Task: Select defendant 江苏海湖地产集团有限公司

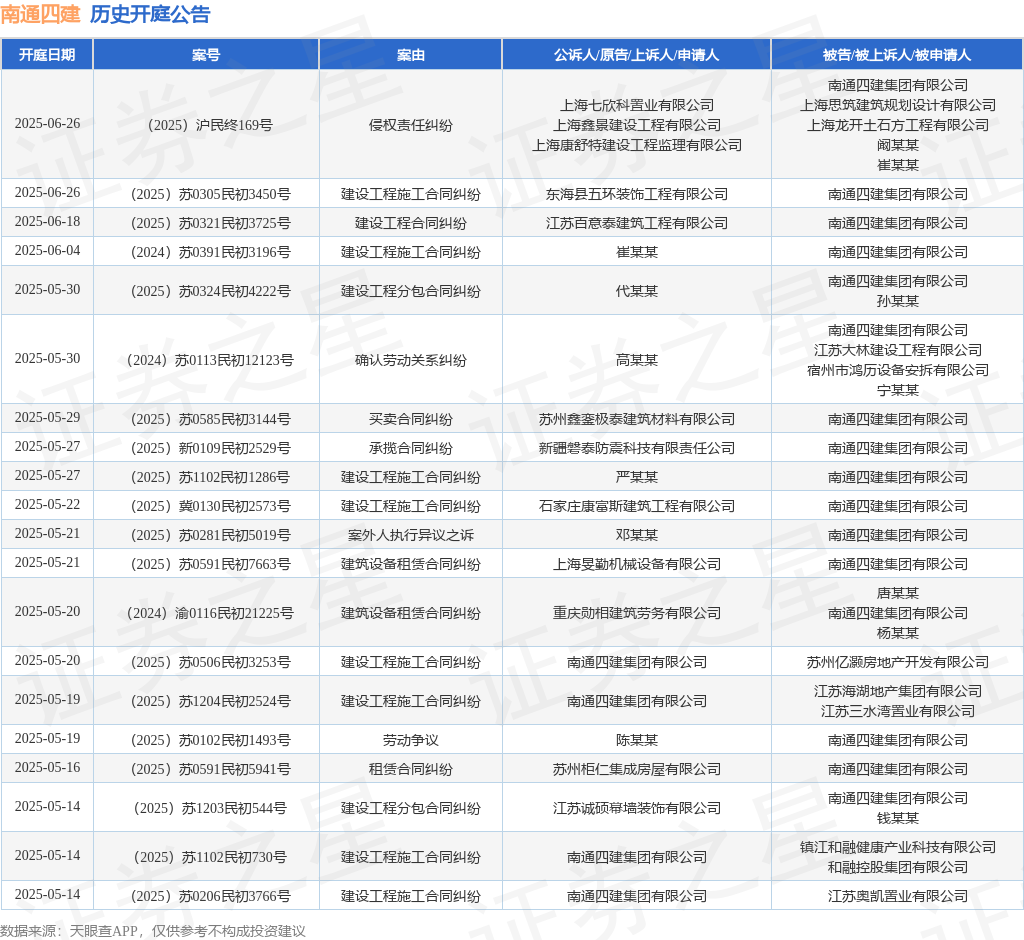Action: coord(898,691)
